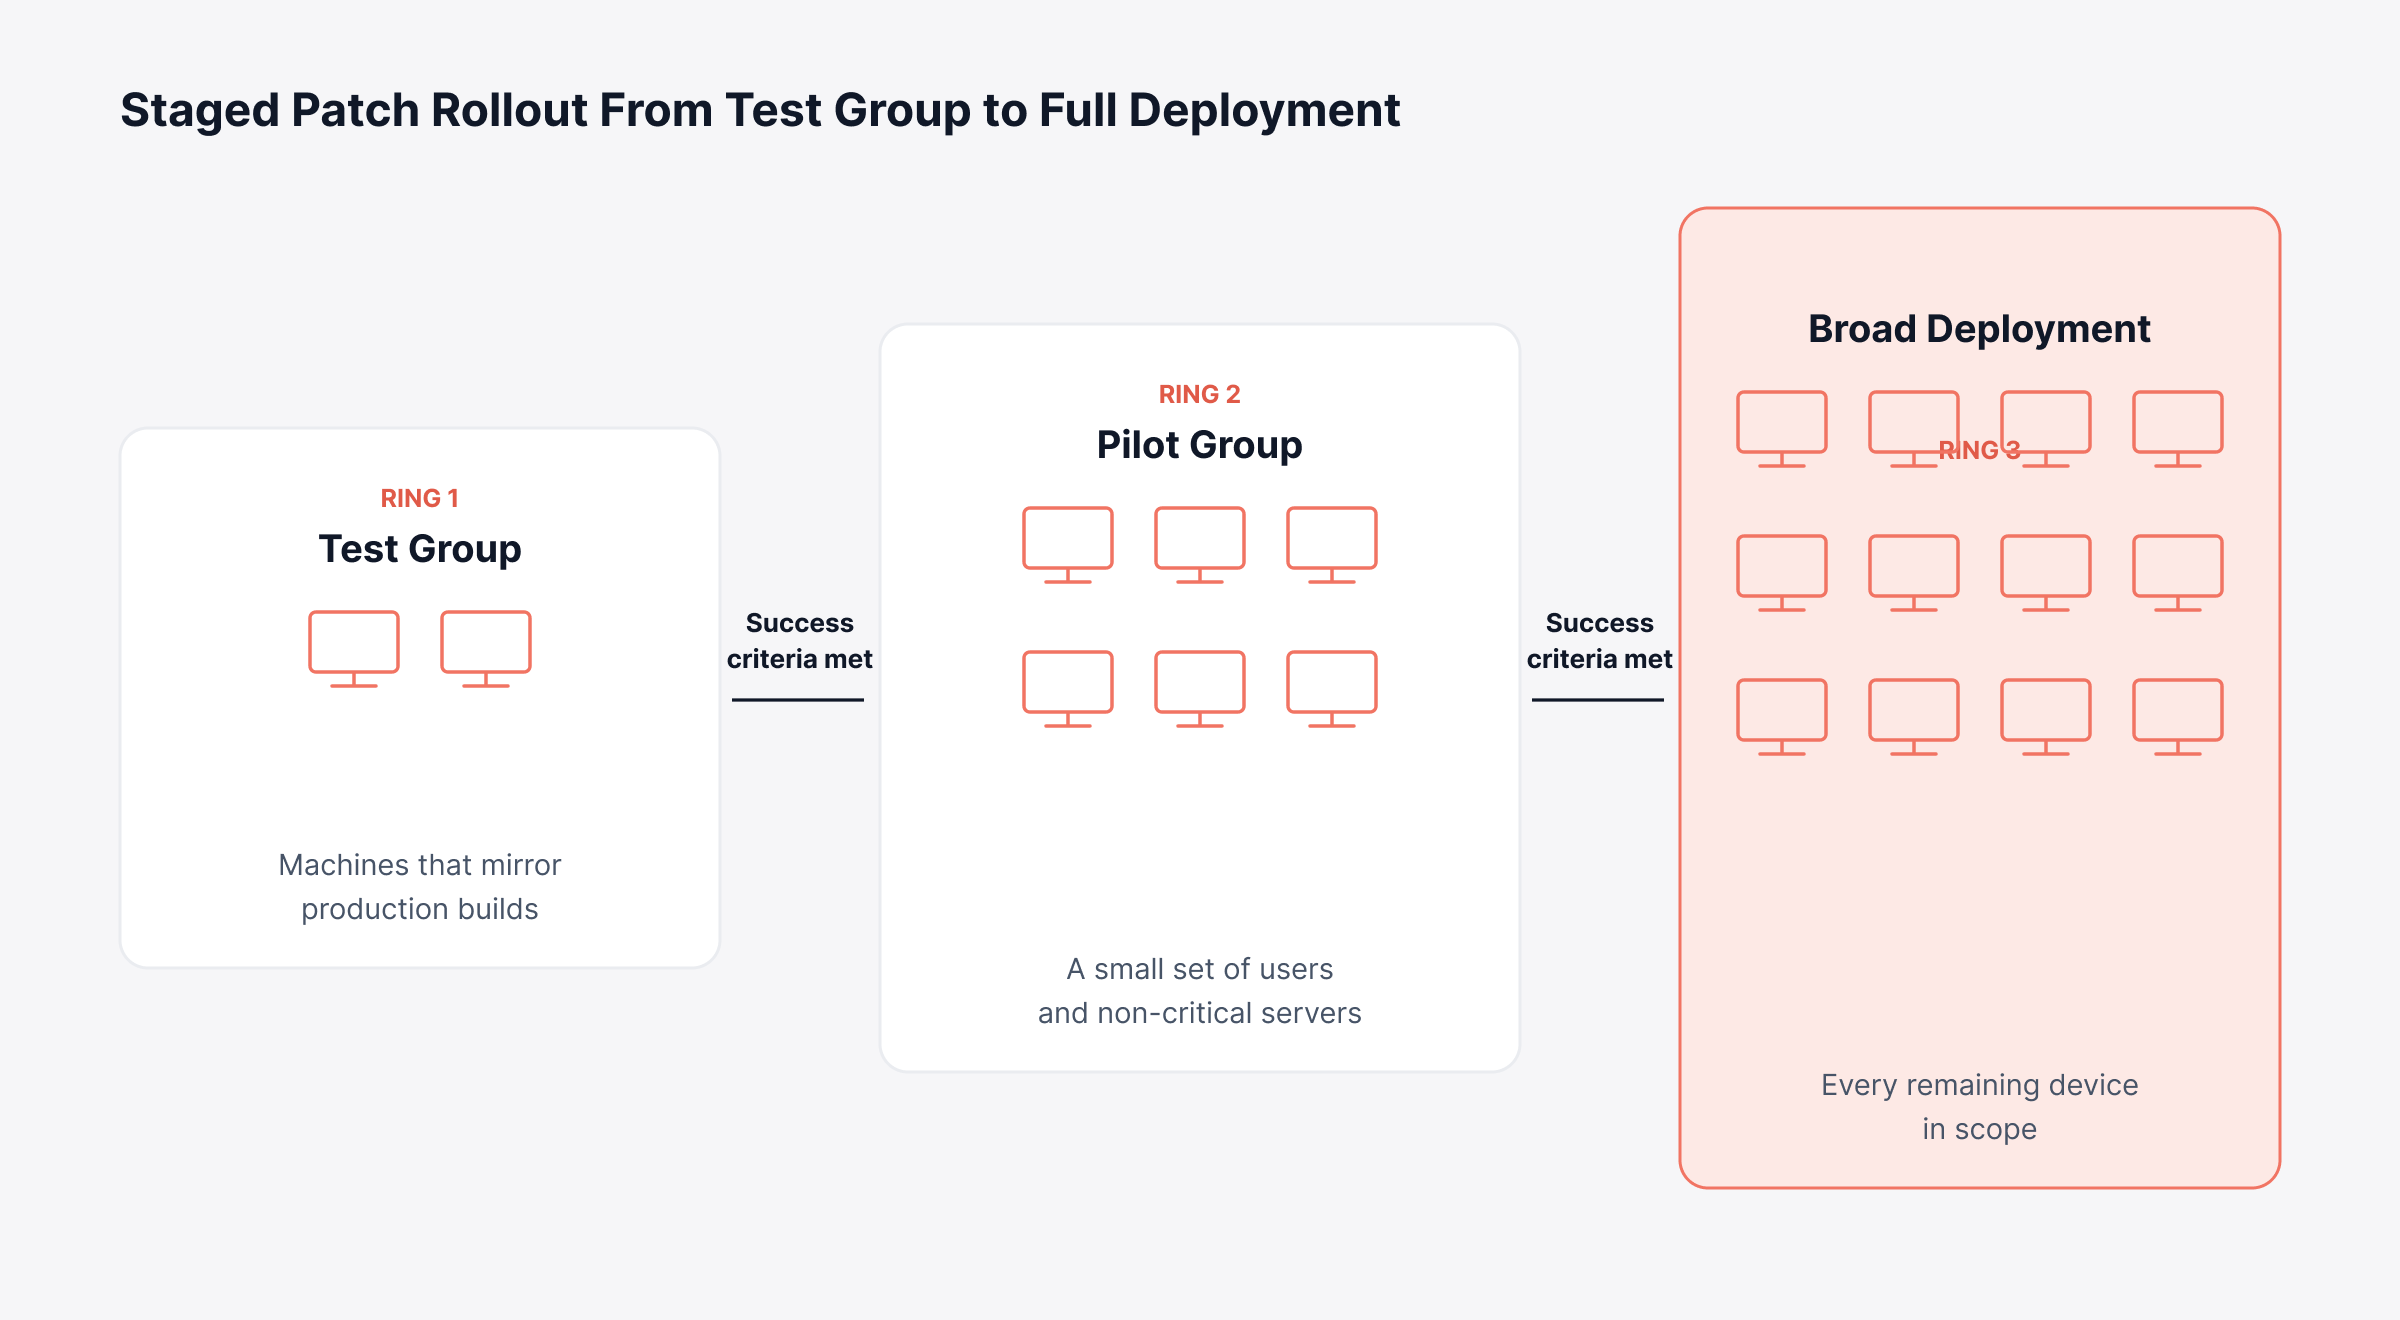
Task: Select the bottom-left monitor in Broad Deployment
Action: click(x=1782, y=717)
